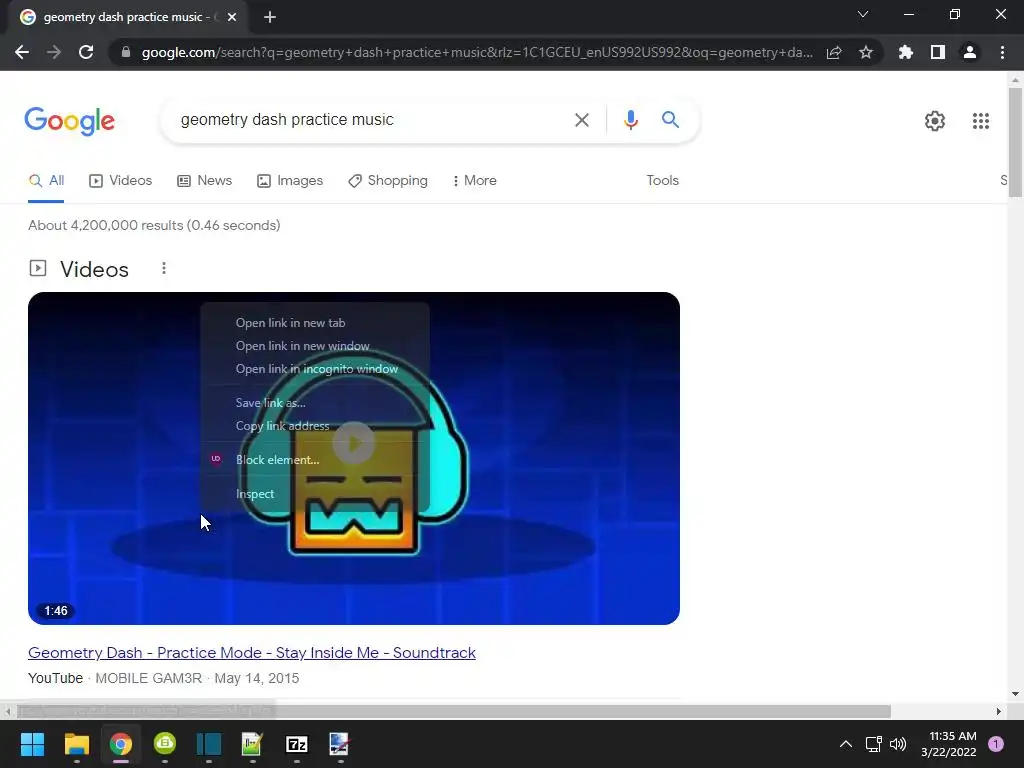Image resolution: width=1024 pixels, height=768 pixels.
Task: View site security lock information
Action: click(126, 52)
